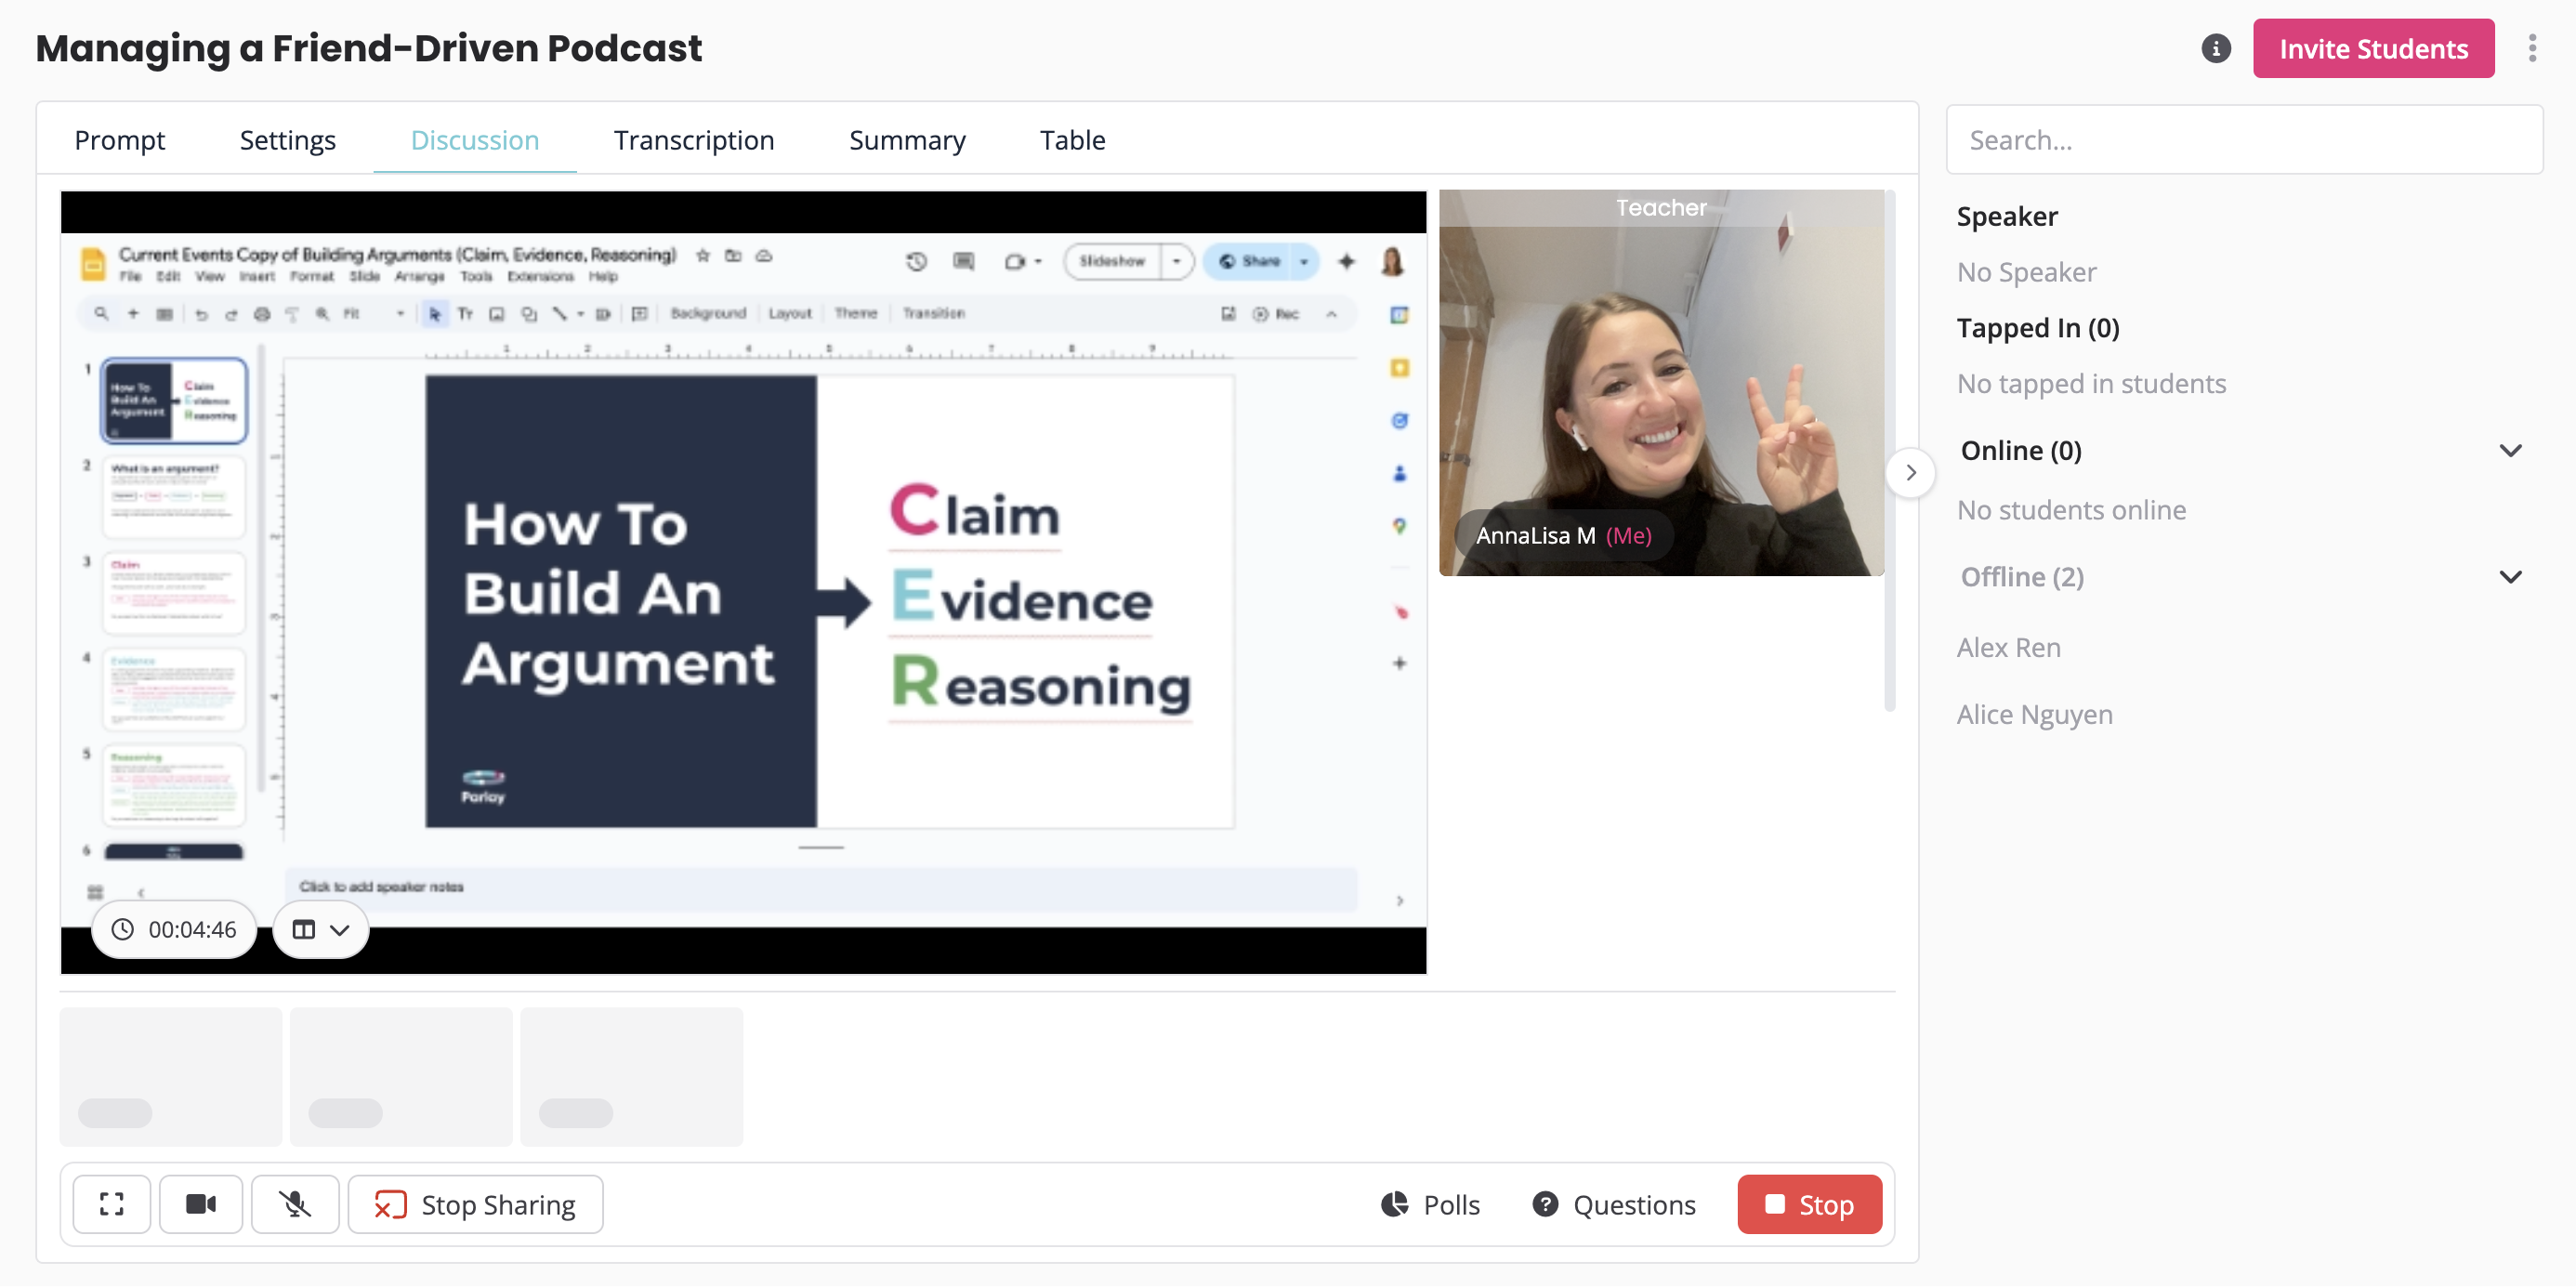Open the layout view dropdown
2576x1288 pixels.
pyautogui.click(x=320, y=929)
